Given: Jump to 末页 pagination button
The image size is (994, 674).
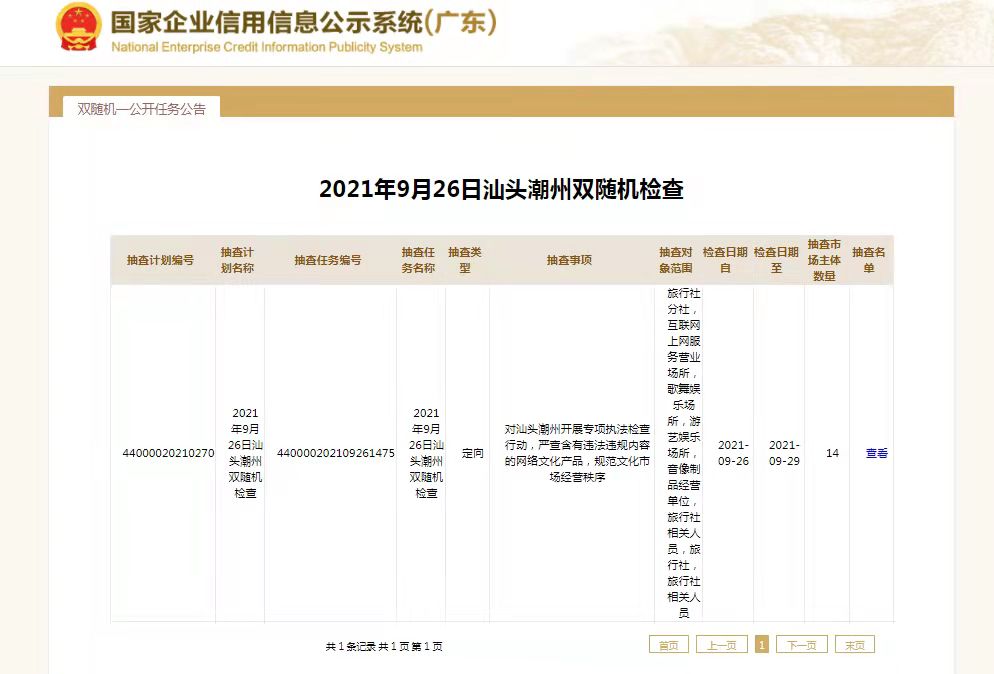Looking at the screenshot, I should 855,645.
